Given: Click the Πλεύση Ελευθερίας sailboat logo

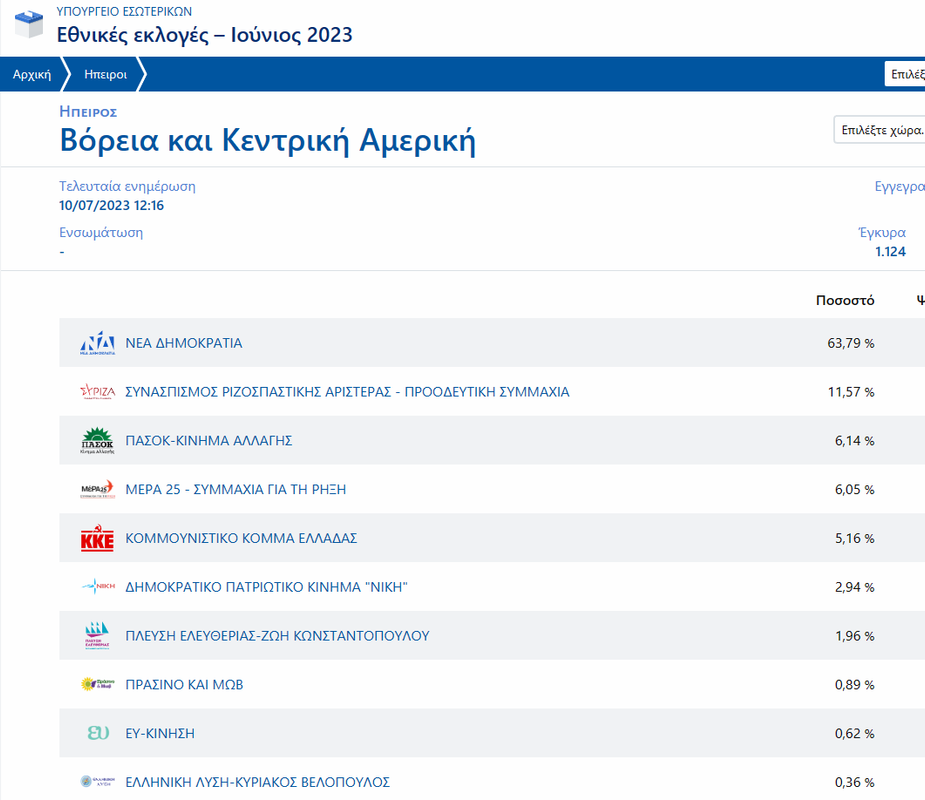Looking at the screenshot, I should pos(97,635).
